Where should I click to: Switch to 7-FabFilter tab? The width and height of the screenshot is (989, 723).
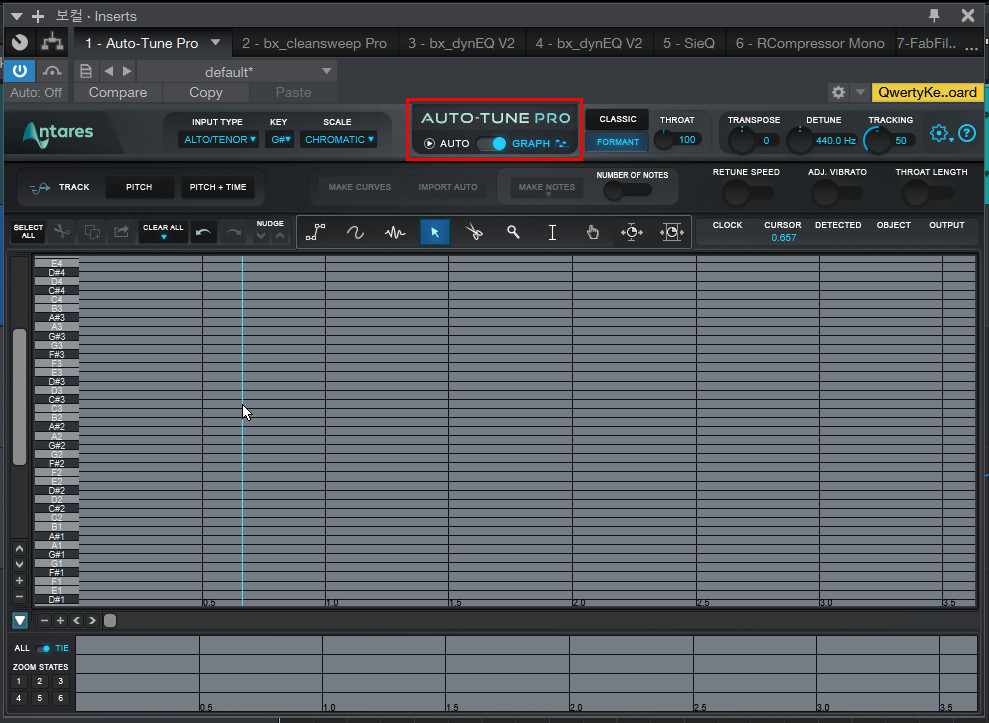(926, 43)
